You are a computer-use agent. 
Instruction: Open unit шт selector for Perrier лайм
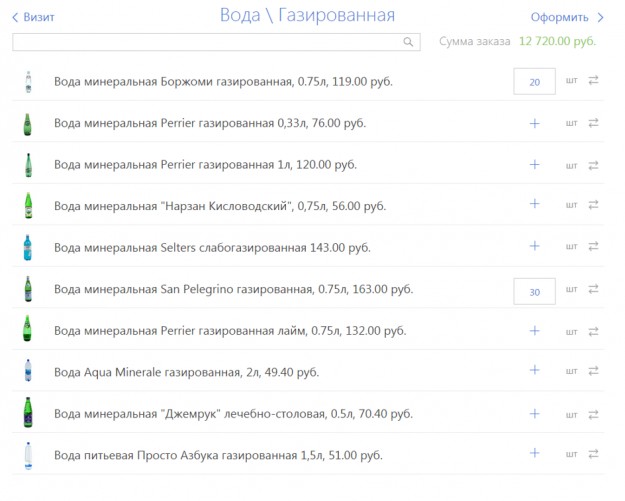(x=571, y=330)
